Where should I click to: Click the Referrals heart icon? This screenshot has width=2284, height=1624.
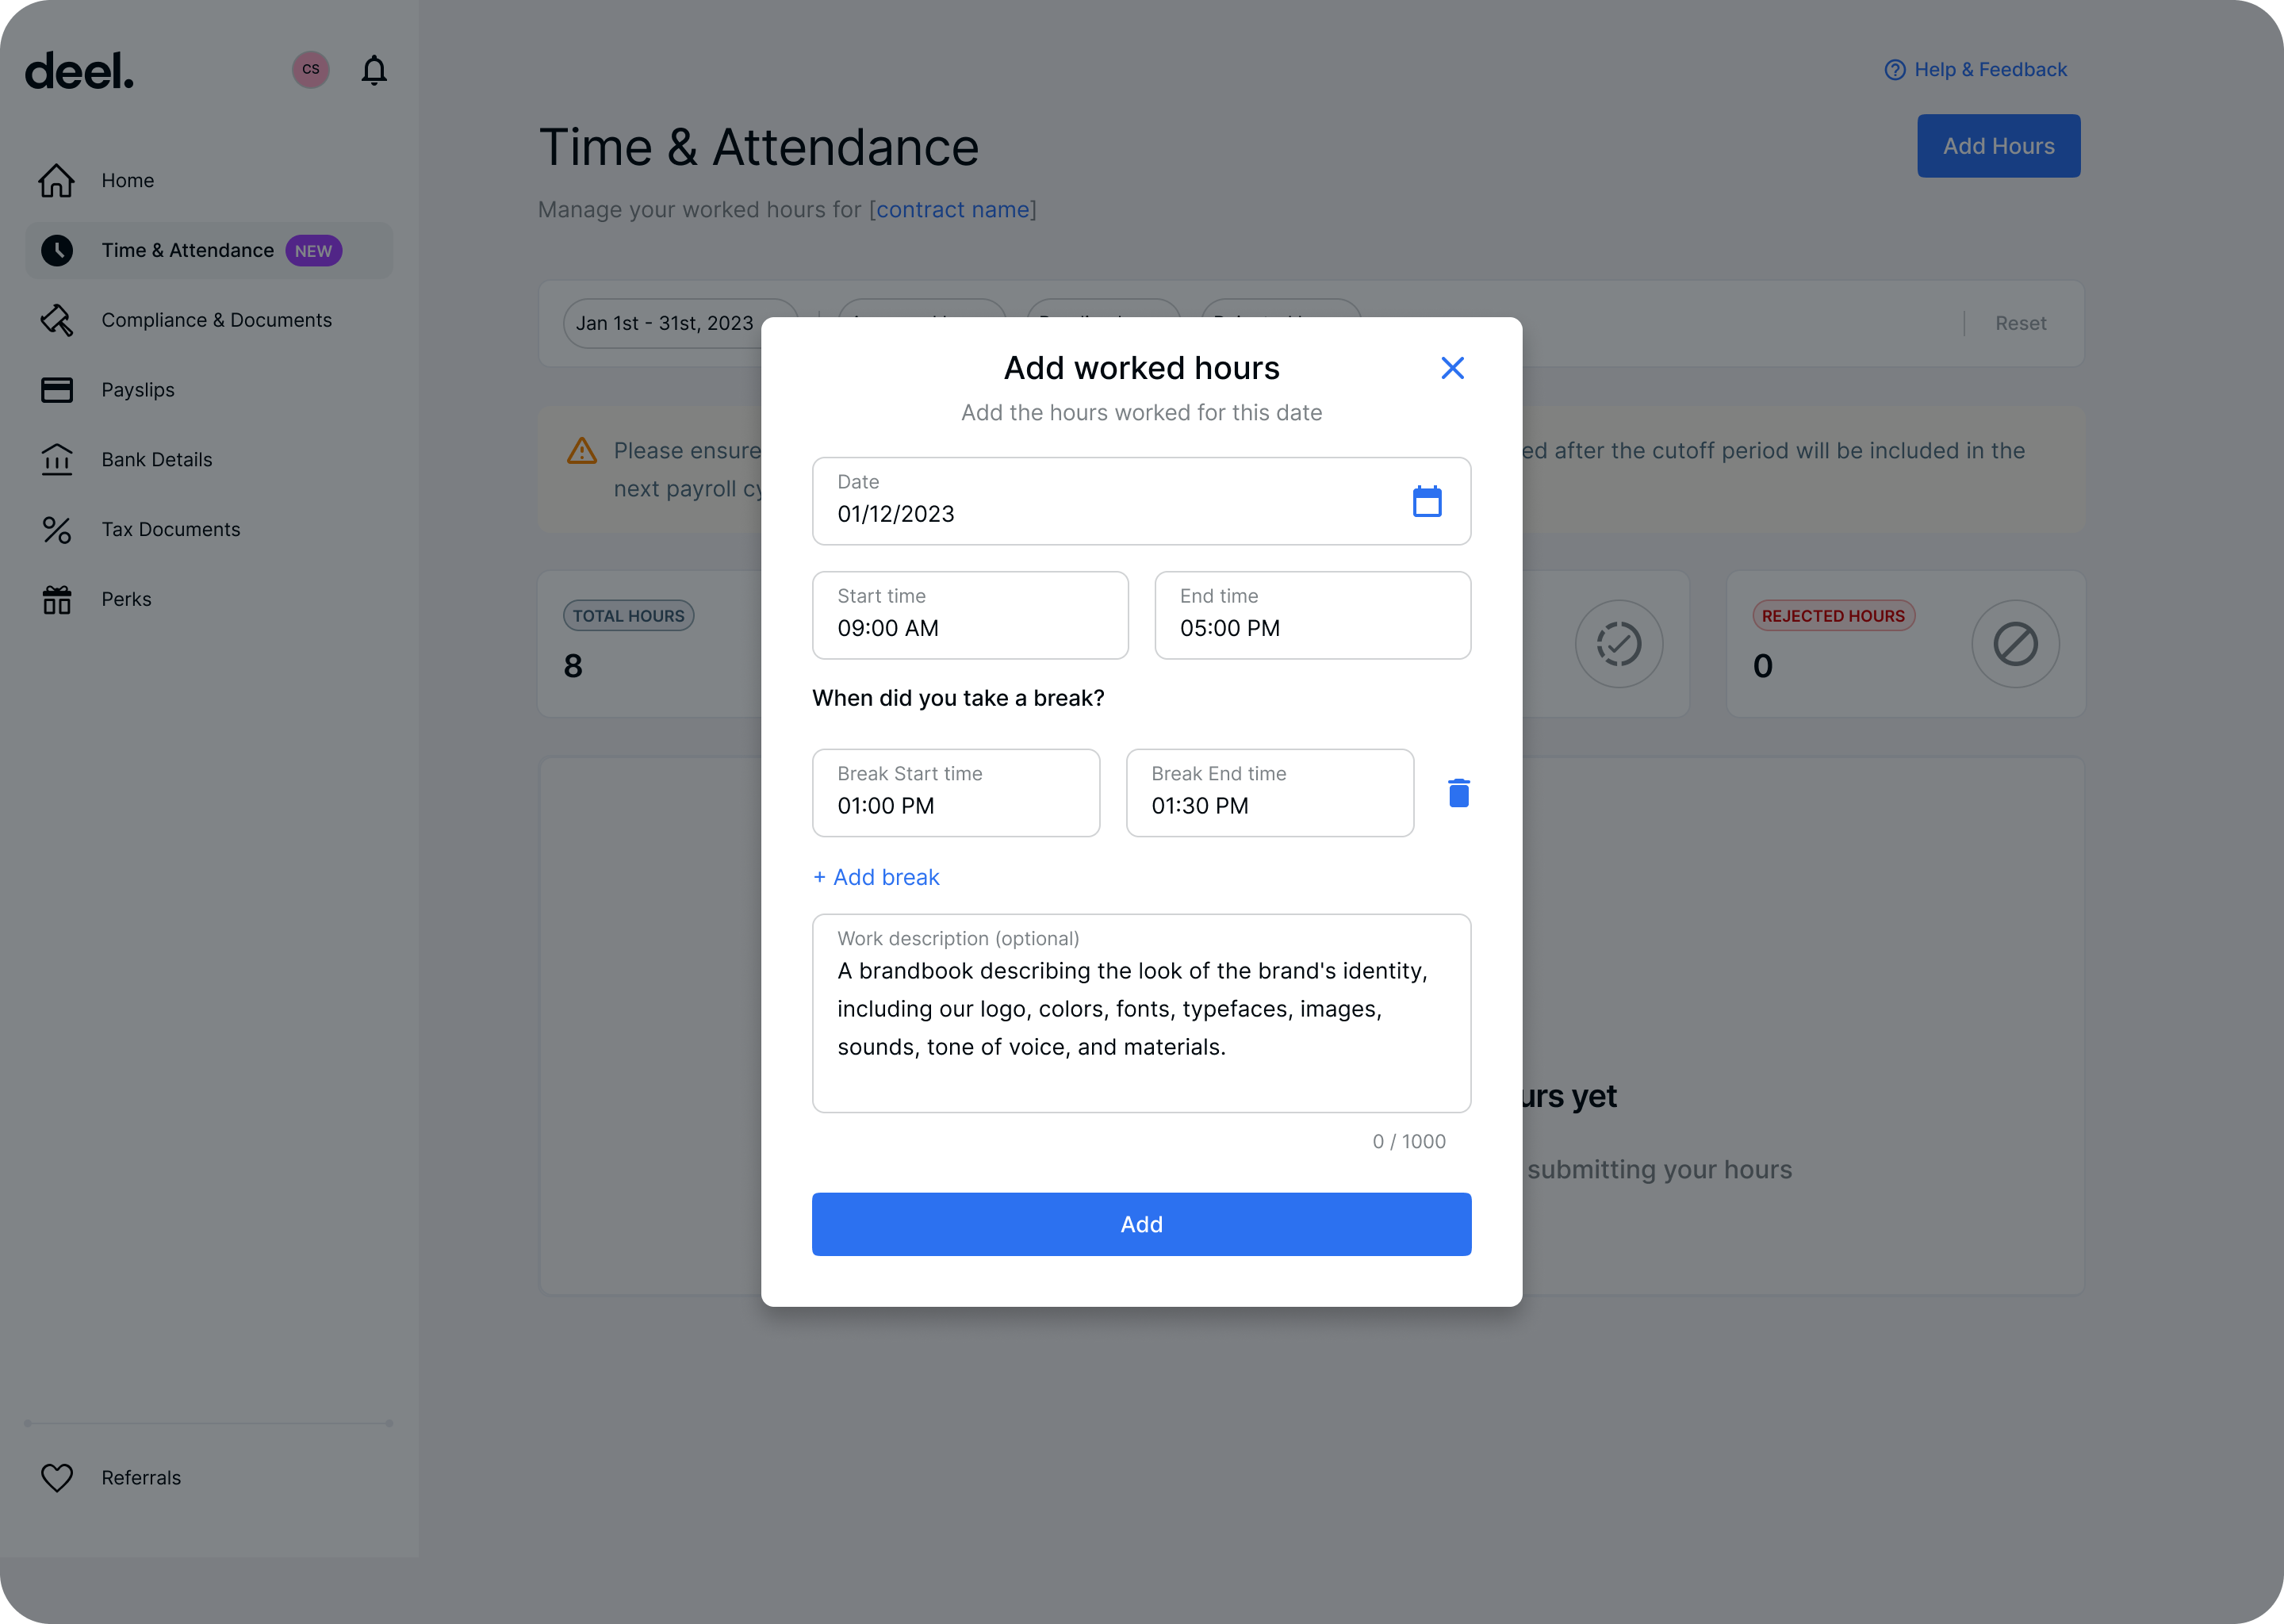(x=57, y=1478)
